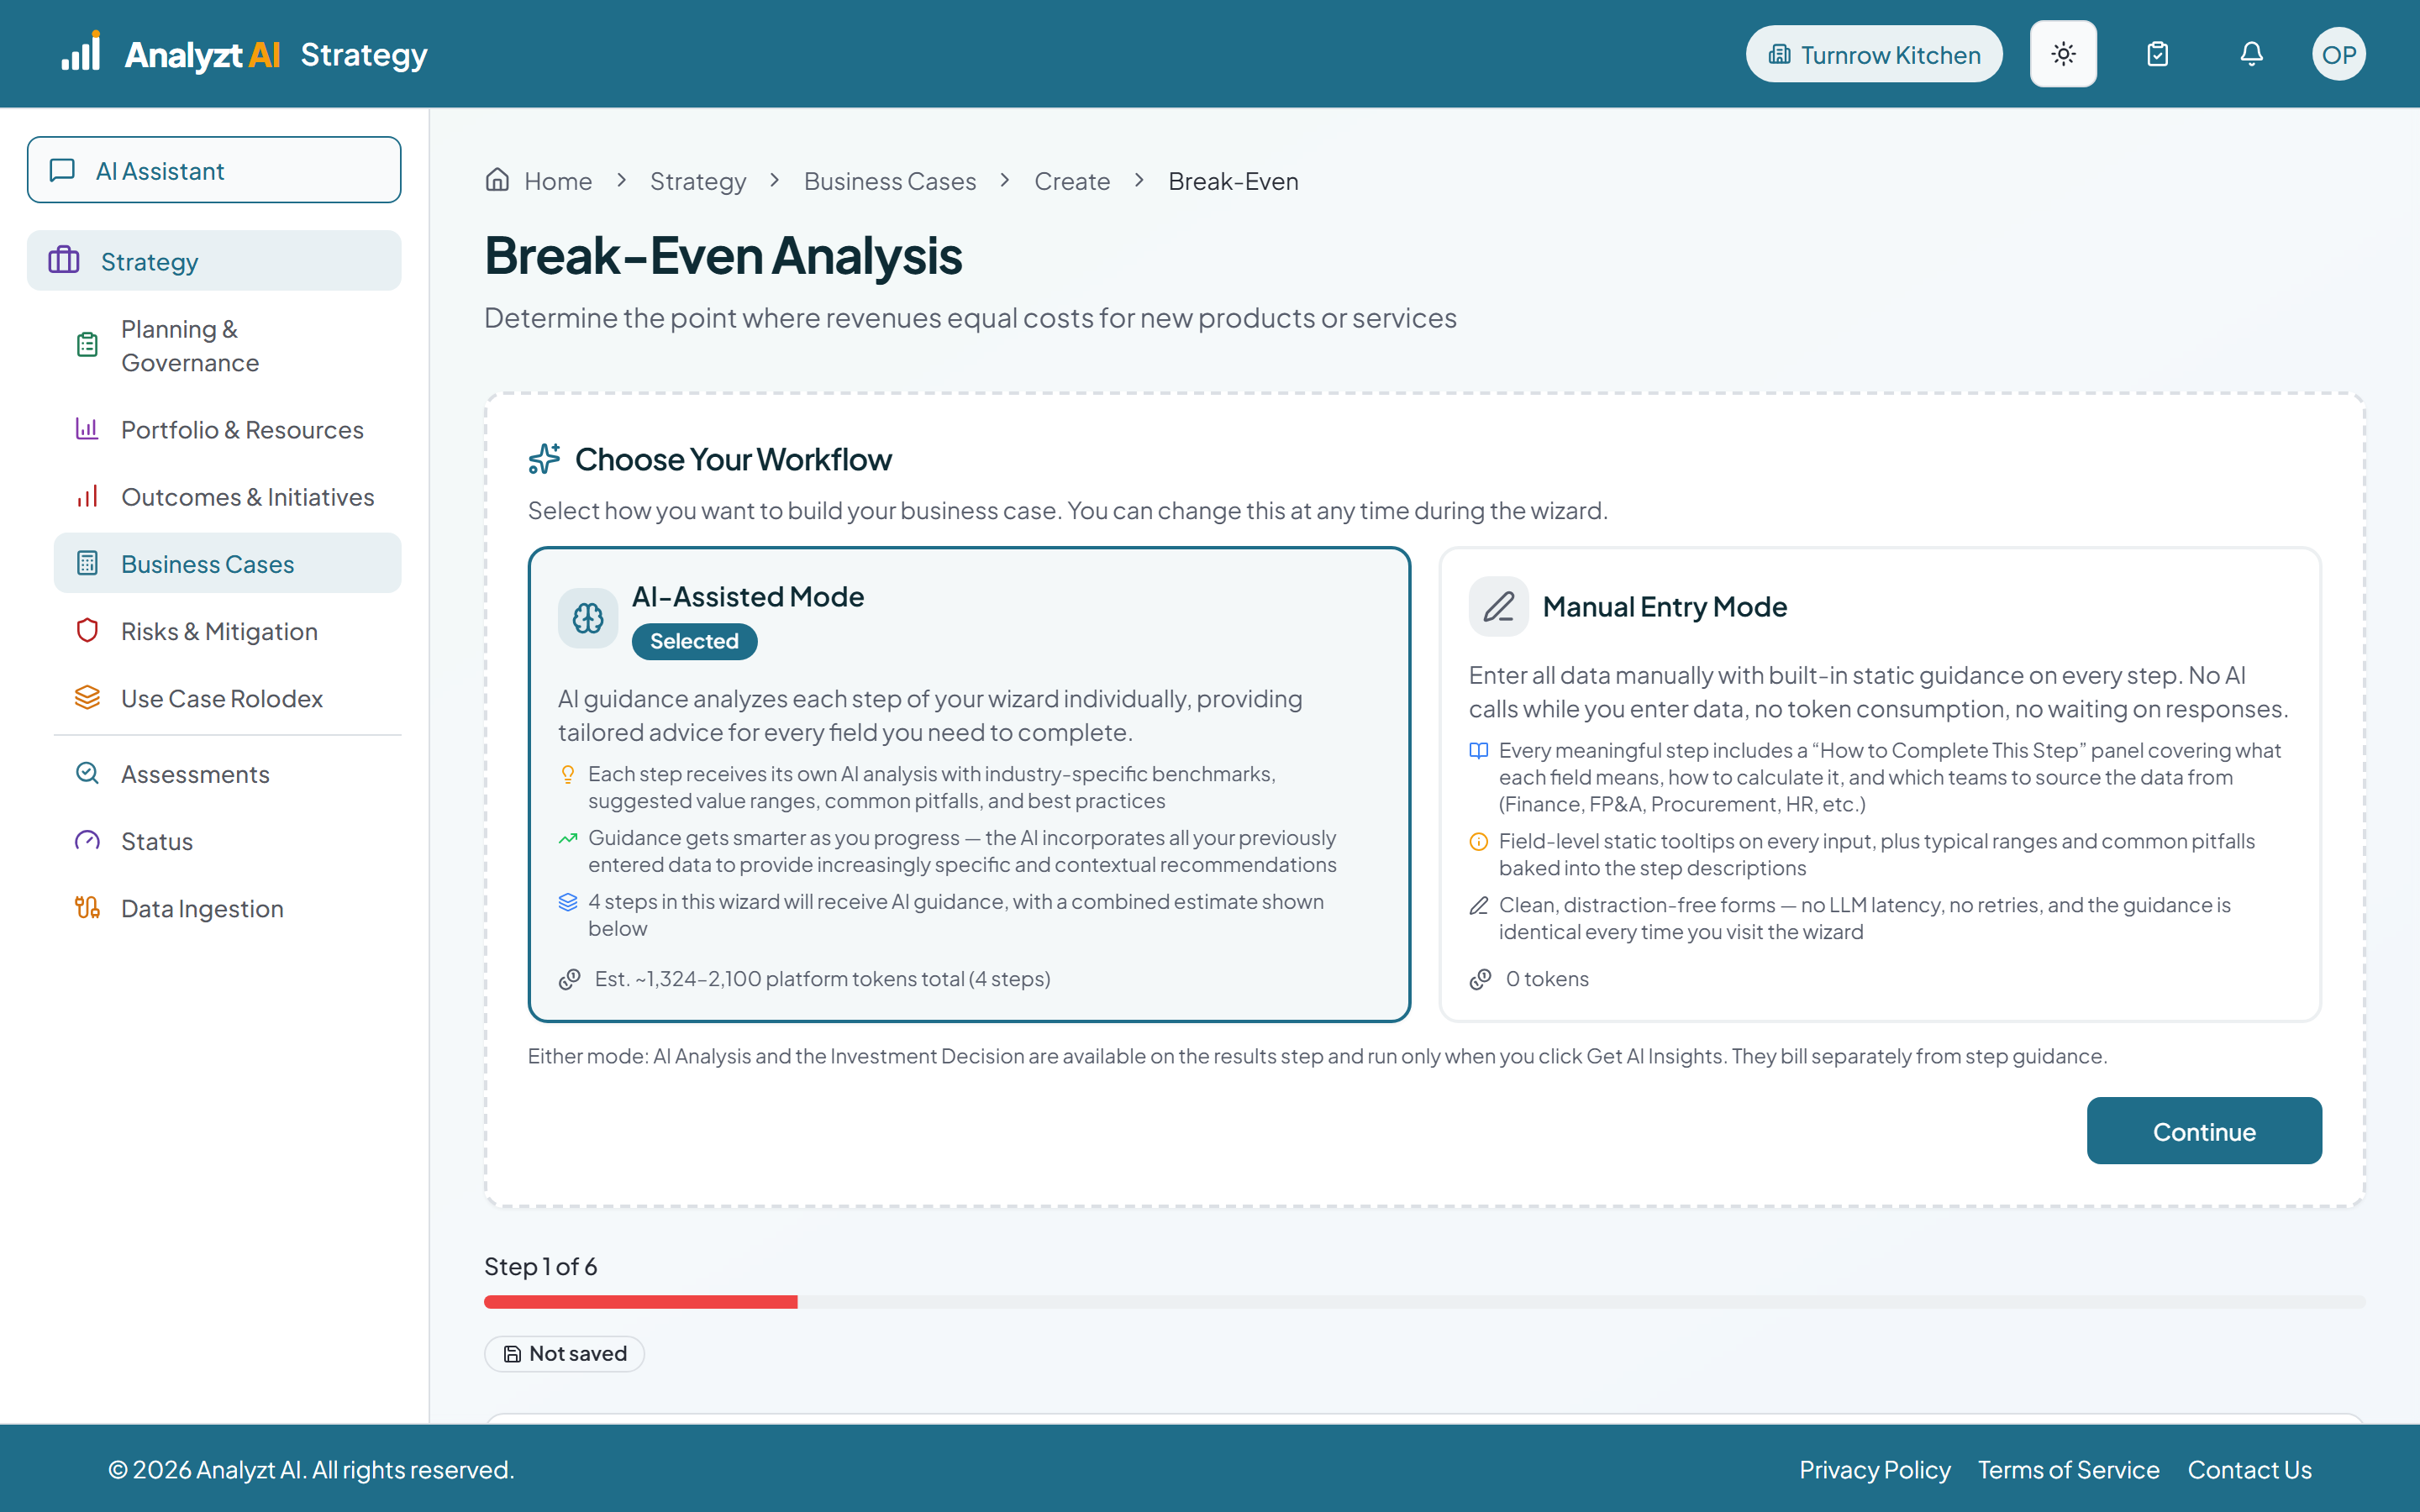Collapse the Strategy sidebar section

point(214,261)
